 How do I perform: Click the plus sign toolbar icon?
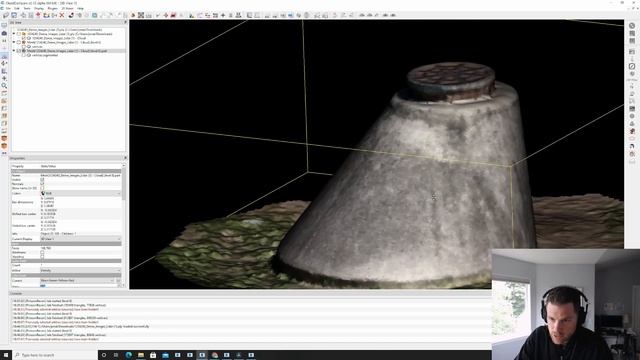coord(223,15)
